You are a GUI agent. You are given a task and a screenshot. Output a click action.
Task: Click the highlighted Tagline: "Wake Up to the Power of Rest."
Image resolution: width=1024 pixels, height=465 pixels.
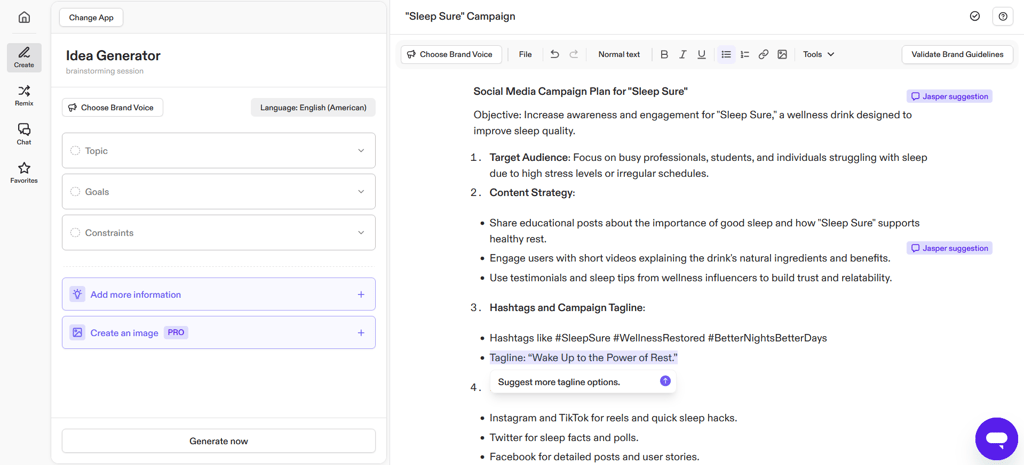tap(584, 358)
